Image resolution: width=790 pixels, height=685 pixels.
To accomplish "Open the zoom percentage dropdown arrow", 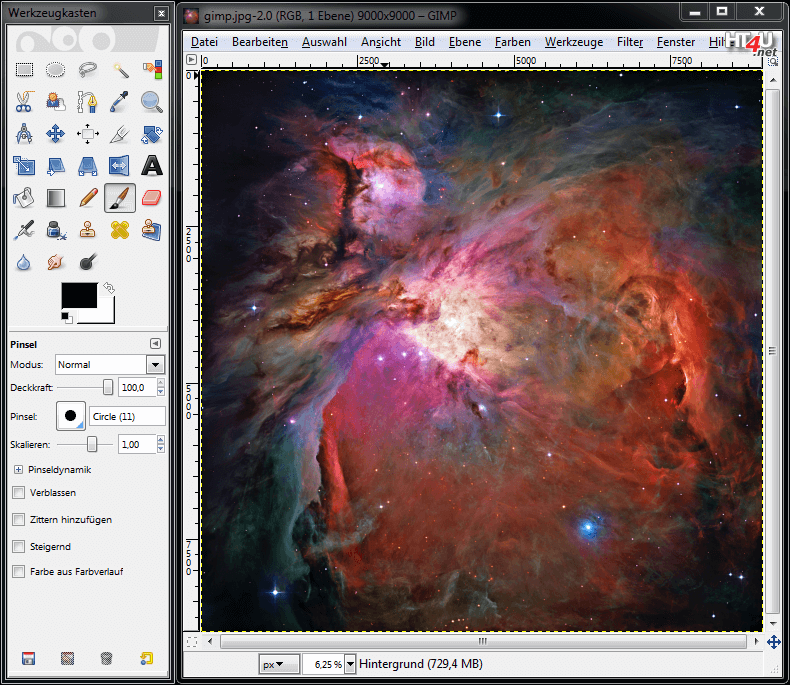I will (x=350, y=664).
